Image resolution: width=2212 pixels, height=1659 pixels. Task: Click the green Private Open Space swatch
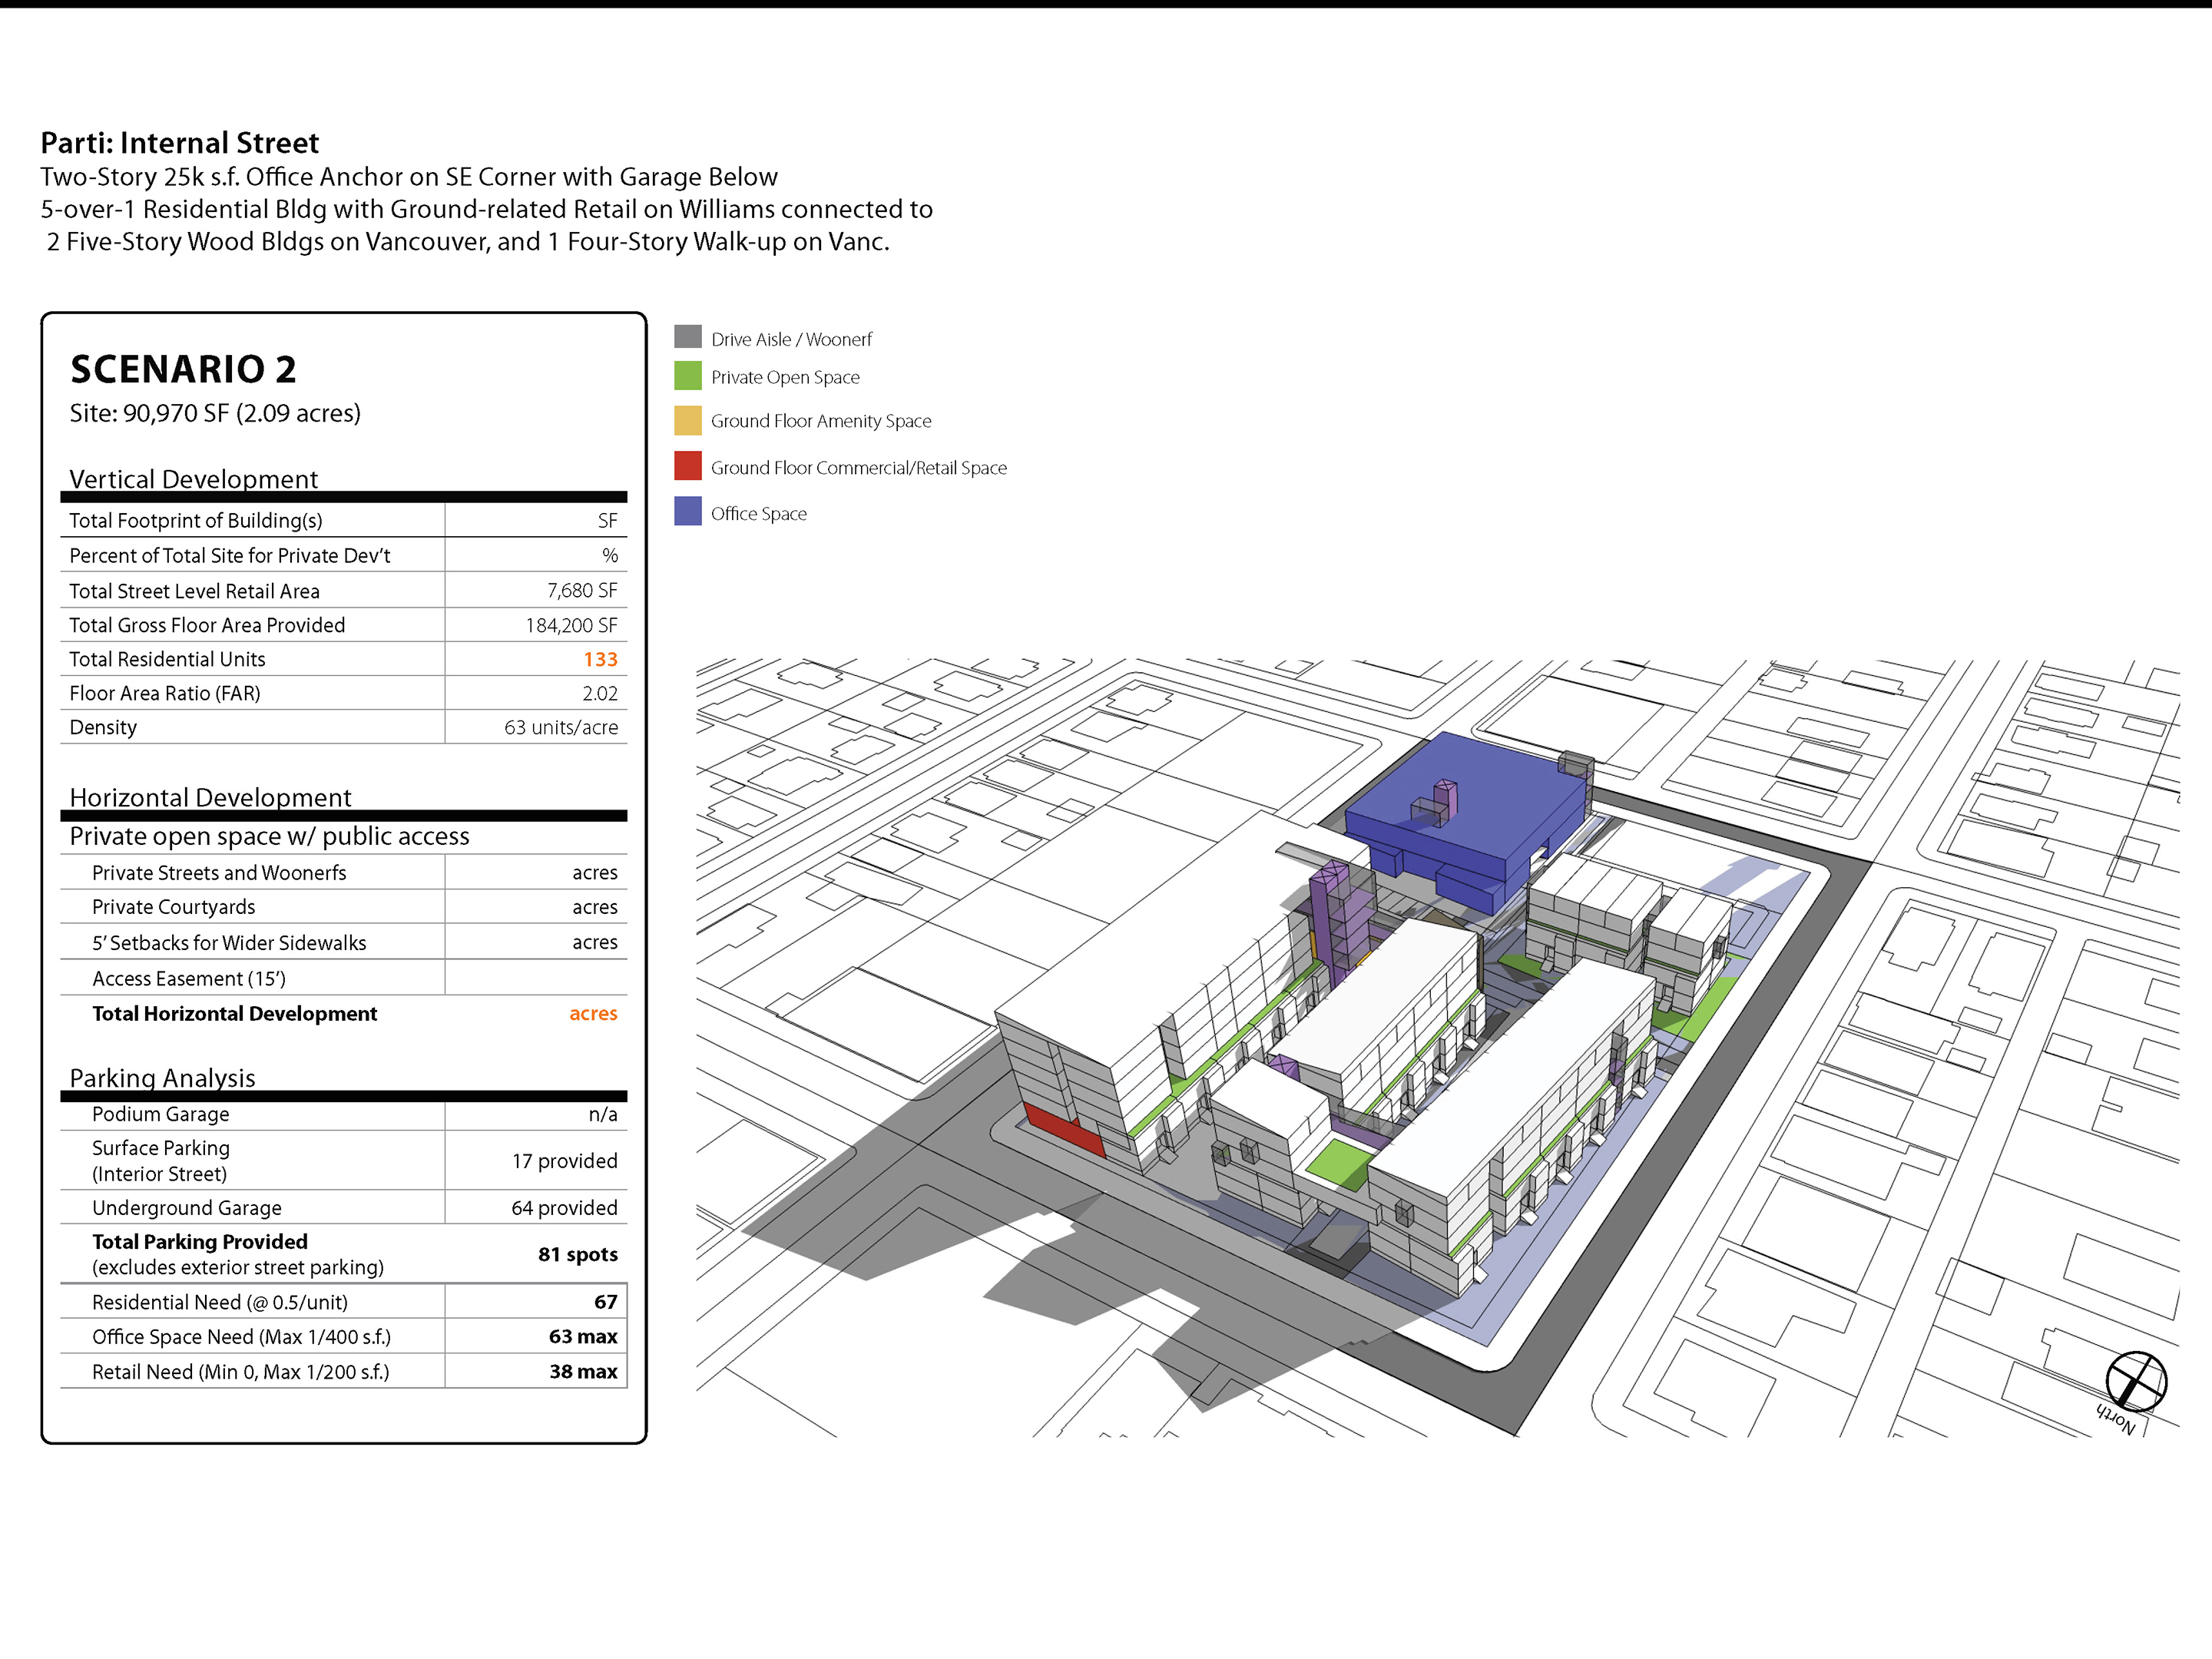[x=687, y=376]
